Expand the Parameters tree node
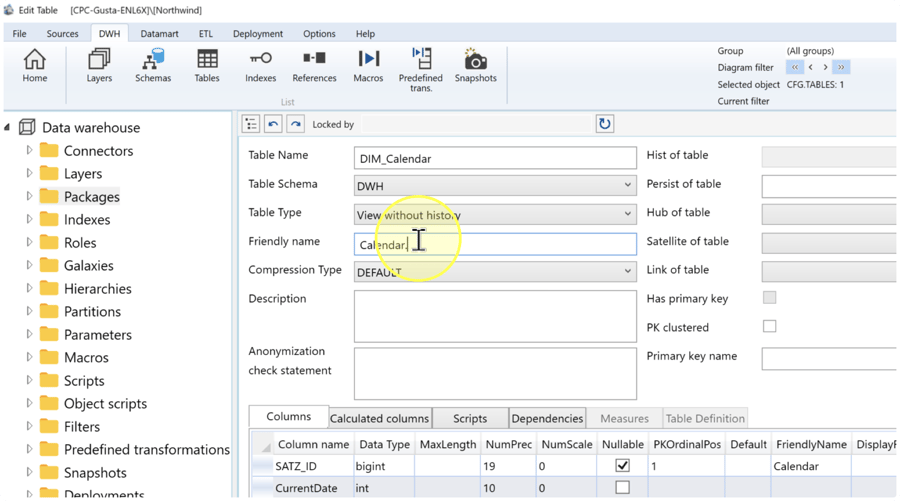 (29, 334)
